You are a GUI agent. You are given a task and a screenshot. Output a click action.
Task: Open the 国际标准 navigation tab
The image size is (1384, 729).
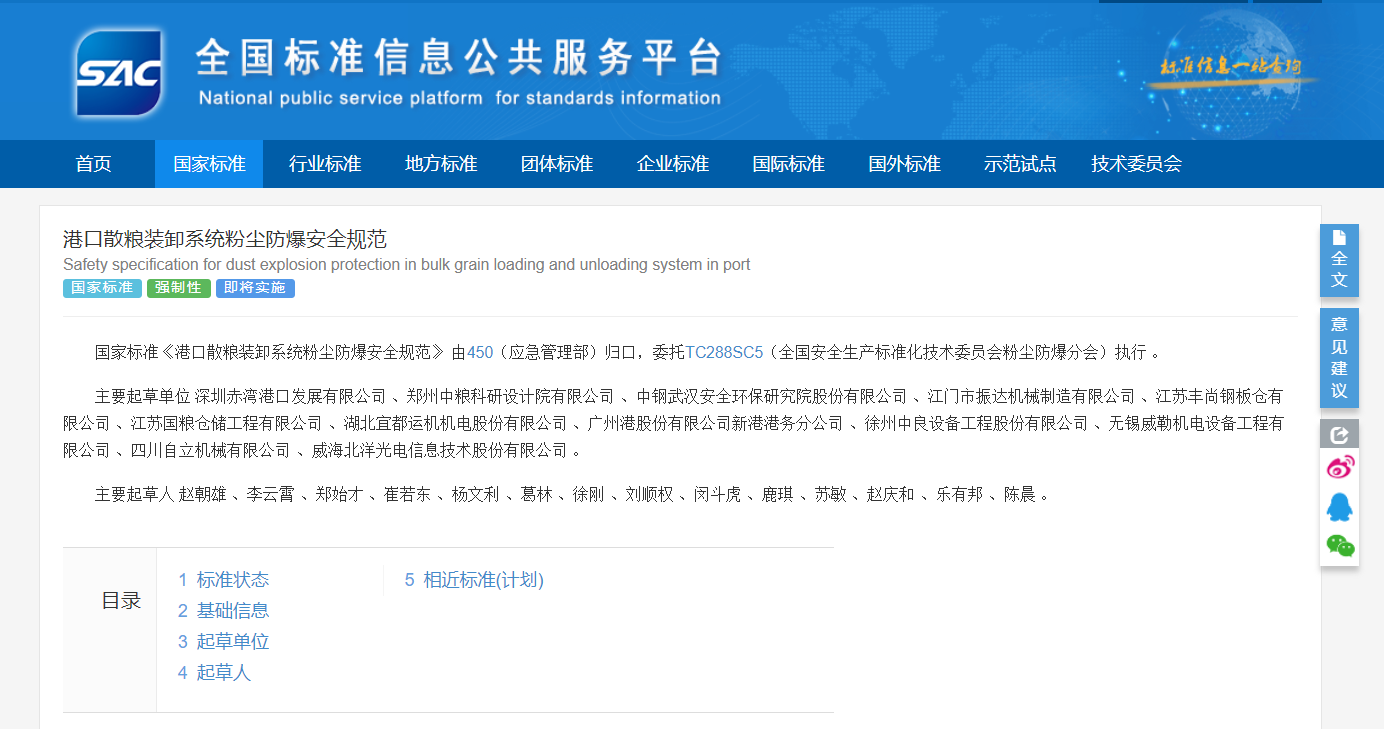click(789, 164)
